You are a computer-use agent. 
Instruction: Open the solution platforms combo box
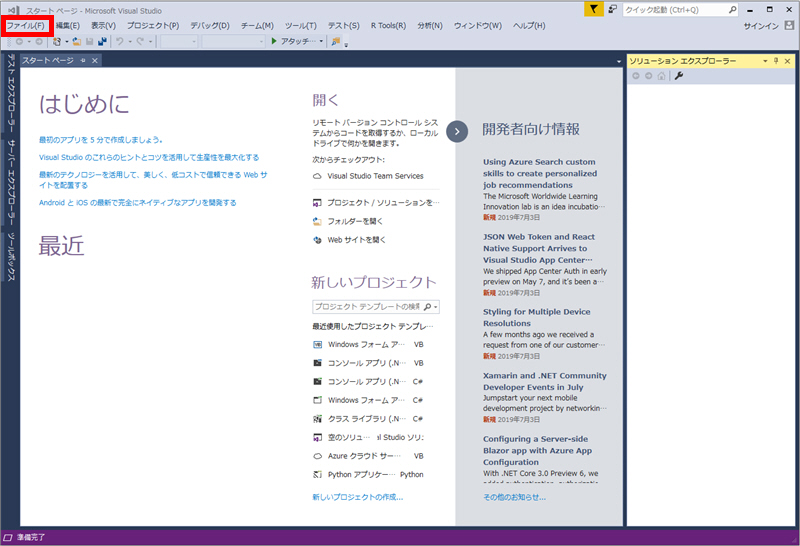pos(233,42)
